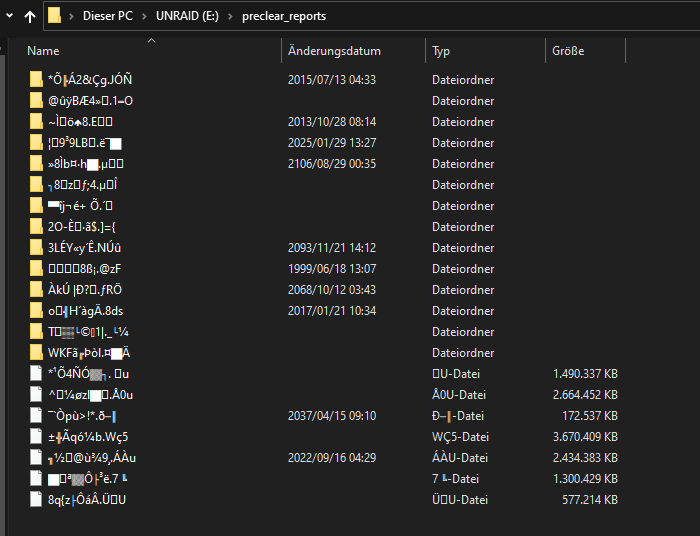The width and height of the screenshot is (700, 536).
Task: Select file name starting with 8q{z
Action: click(x=87, y=499)
